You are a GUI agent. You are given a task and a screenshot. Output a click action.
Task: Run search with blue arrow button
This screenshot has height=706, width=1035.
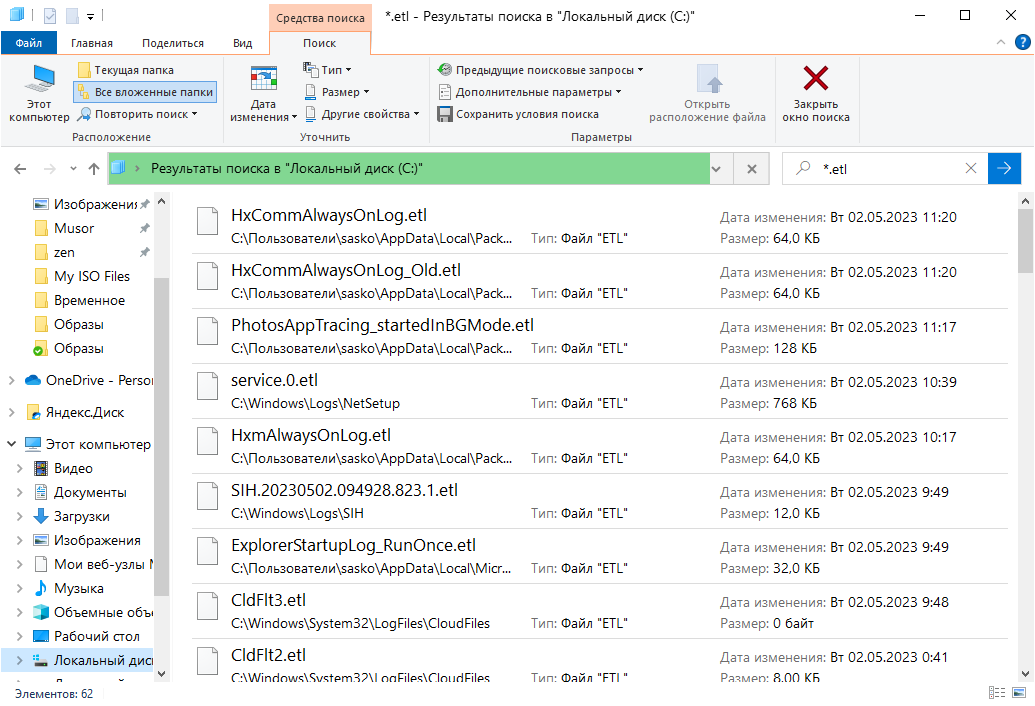tap(1004, 169)
